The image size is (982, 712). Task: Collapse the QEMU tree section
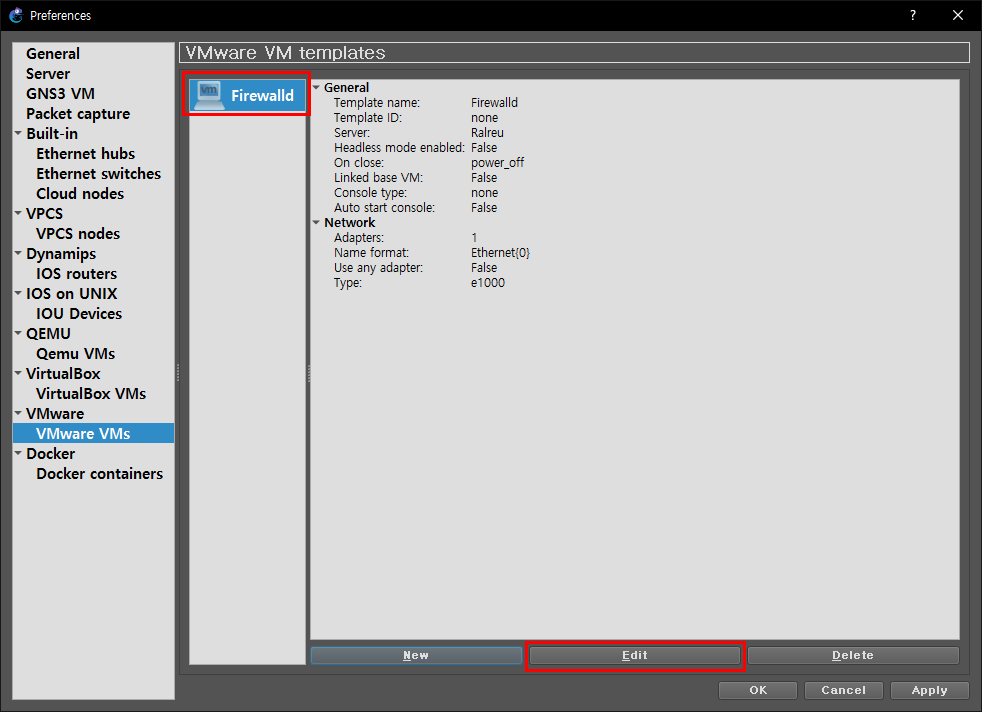[x=18, y=333]
